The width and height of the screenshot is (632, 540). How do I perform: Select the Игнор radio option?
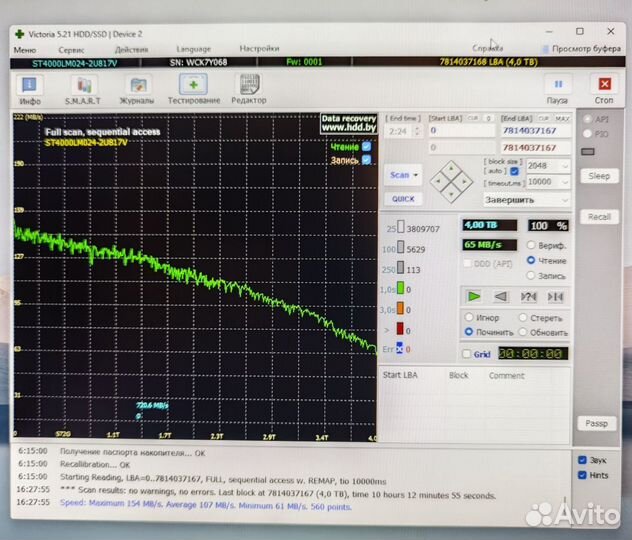coord(469,318)
